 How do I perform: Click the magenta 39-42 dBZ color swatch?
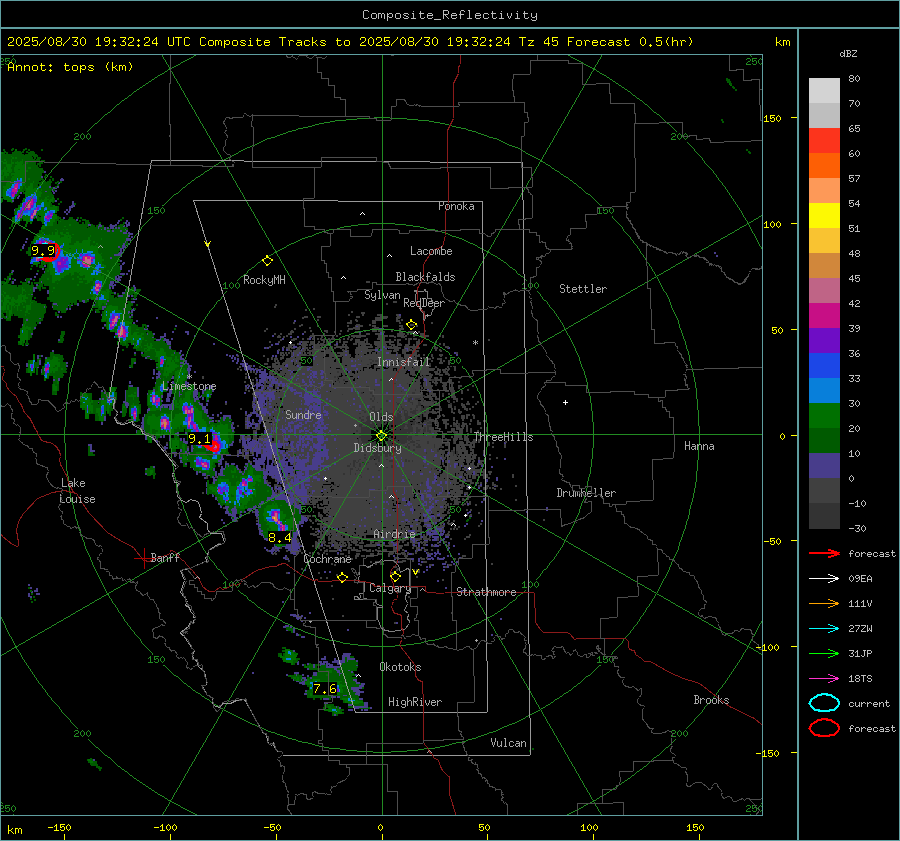[824, 316]
